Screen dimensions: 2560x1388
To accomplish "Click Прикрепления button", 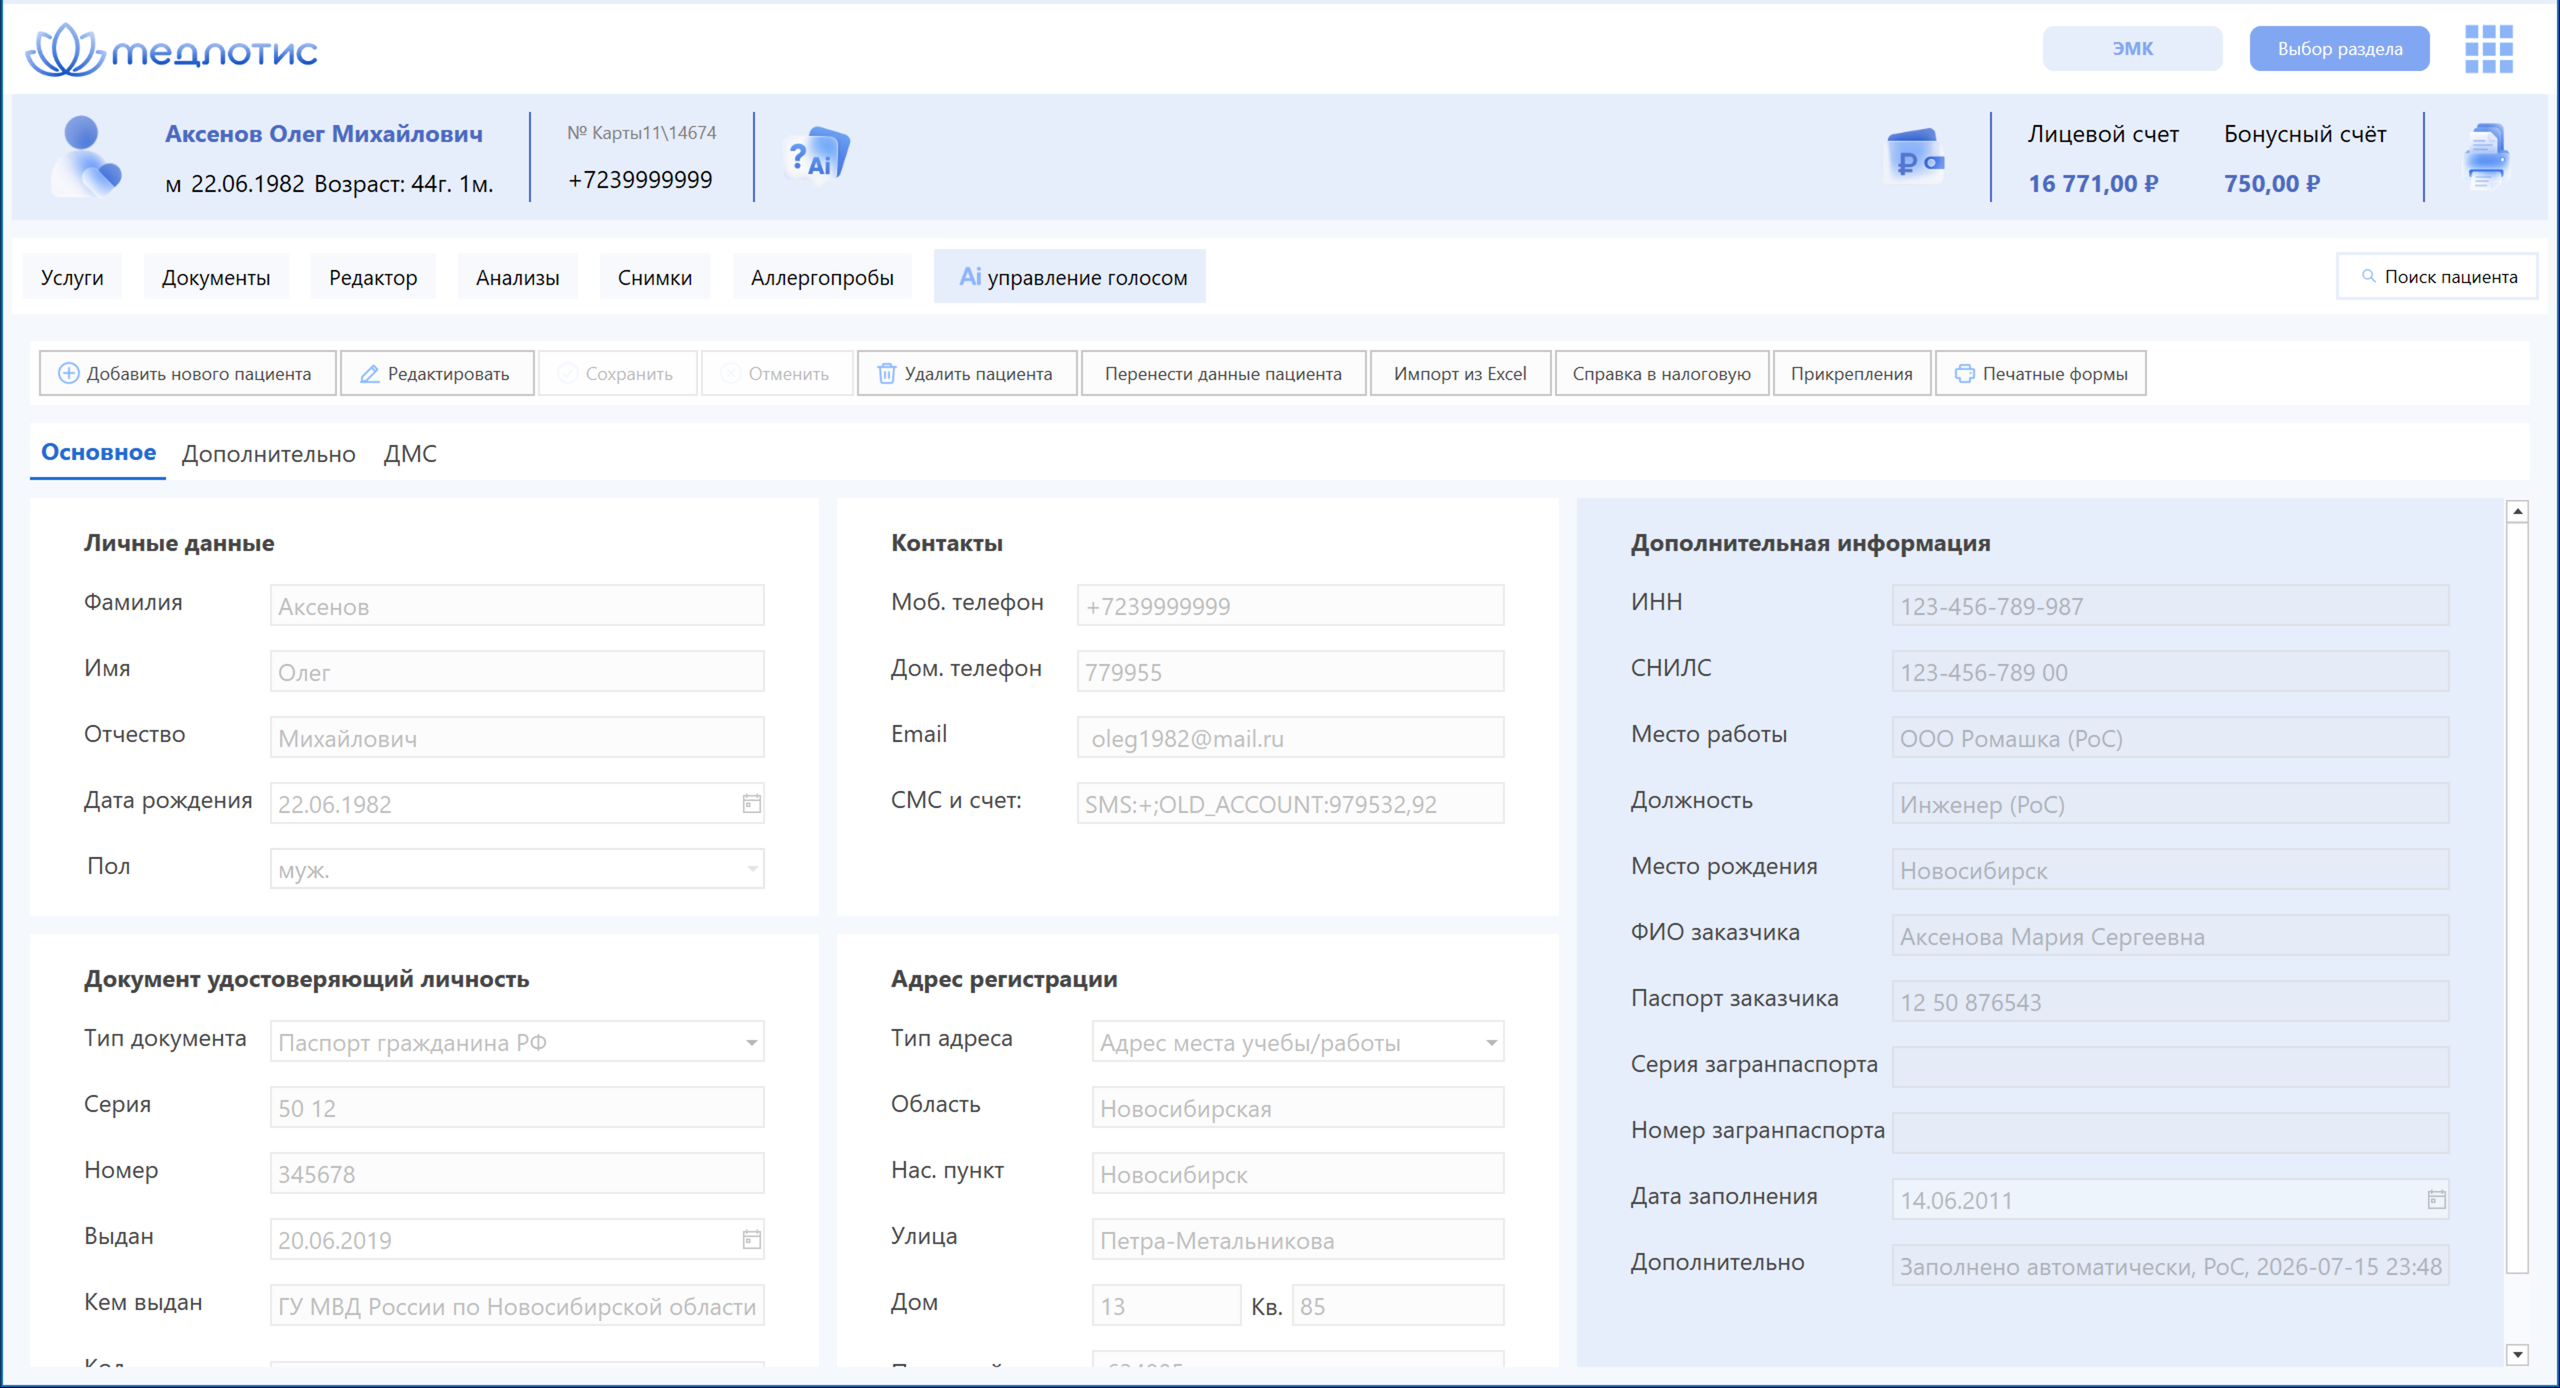I will (x=1851, y=373).
